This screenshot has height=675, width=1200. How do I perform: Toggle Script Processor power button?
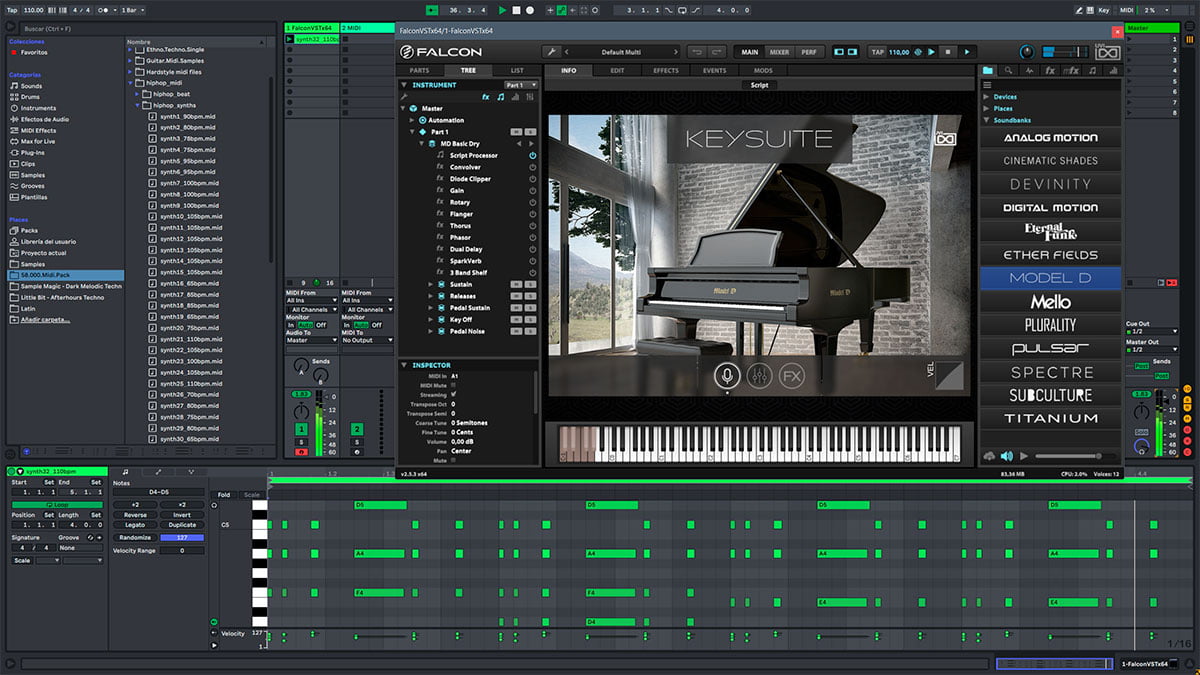pyautogui.click(x=532, y=155)
